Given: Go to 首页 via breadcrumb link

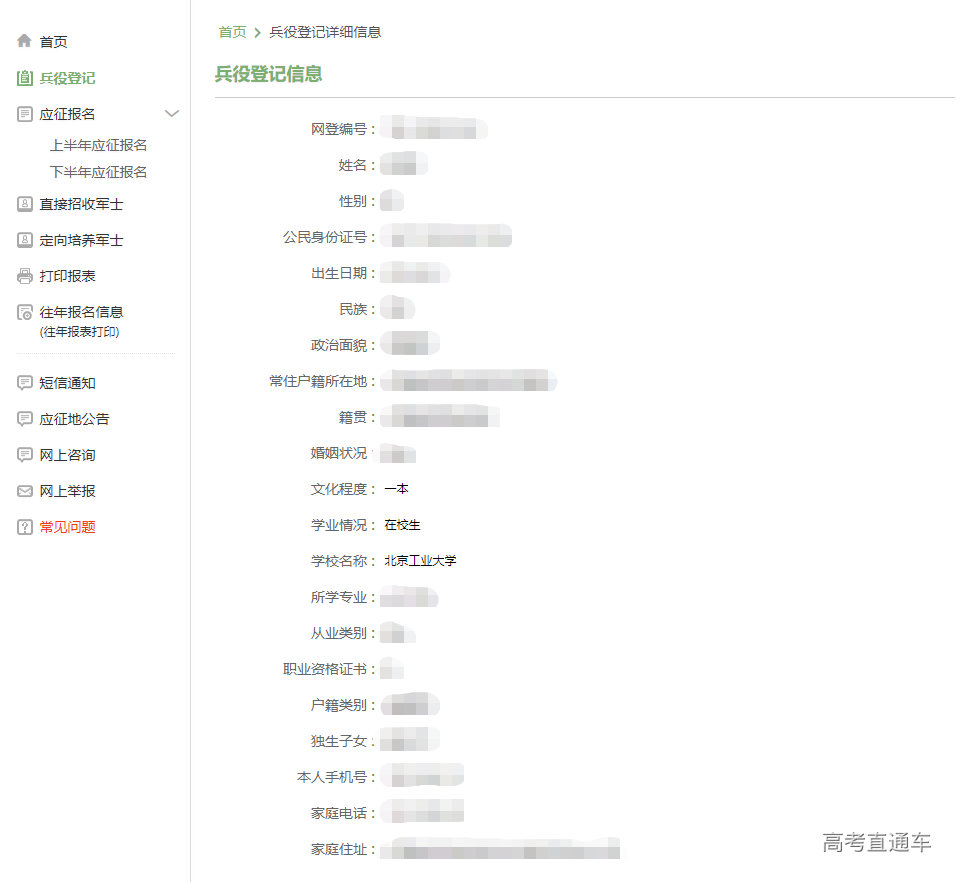Looking at the screenshot, I should click(232, 32).
